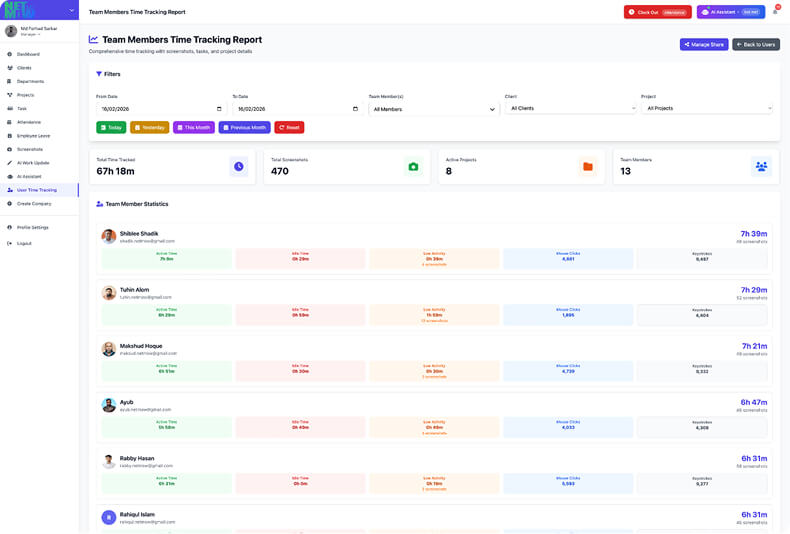Open Employee Leave in the sidebar

[x=33, y=136]
